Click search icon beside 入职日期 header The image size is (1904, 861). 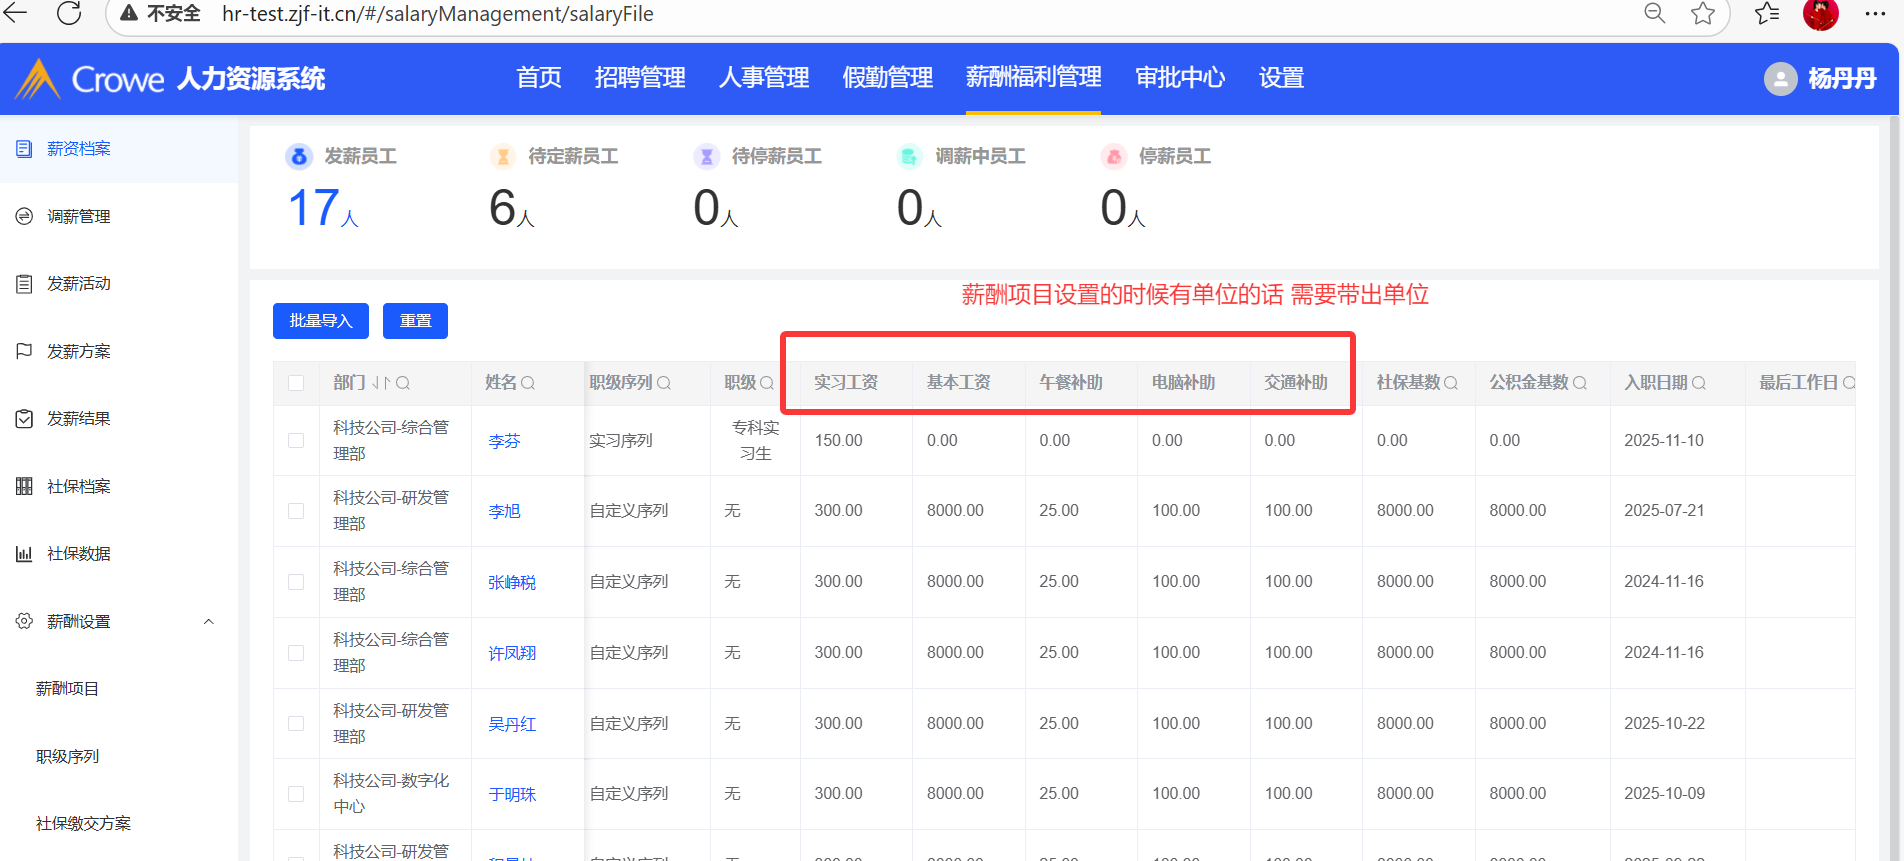pos(1699,383)
